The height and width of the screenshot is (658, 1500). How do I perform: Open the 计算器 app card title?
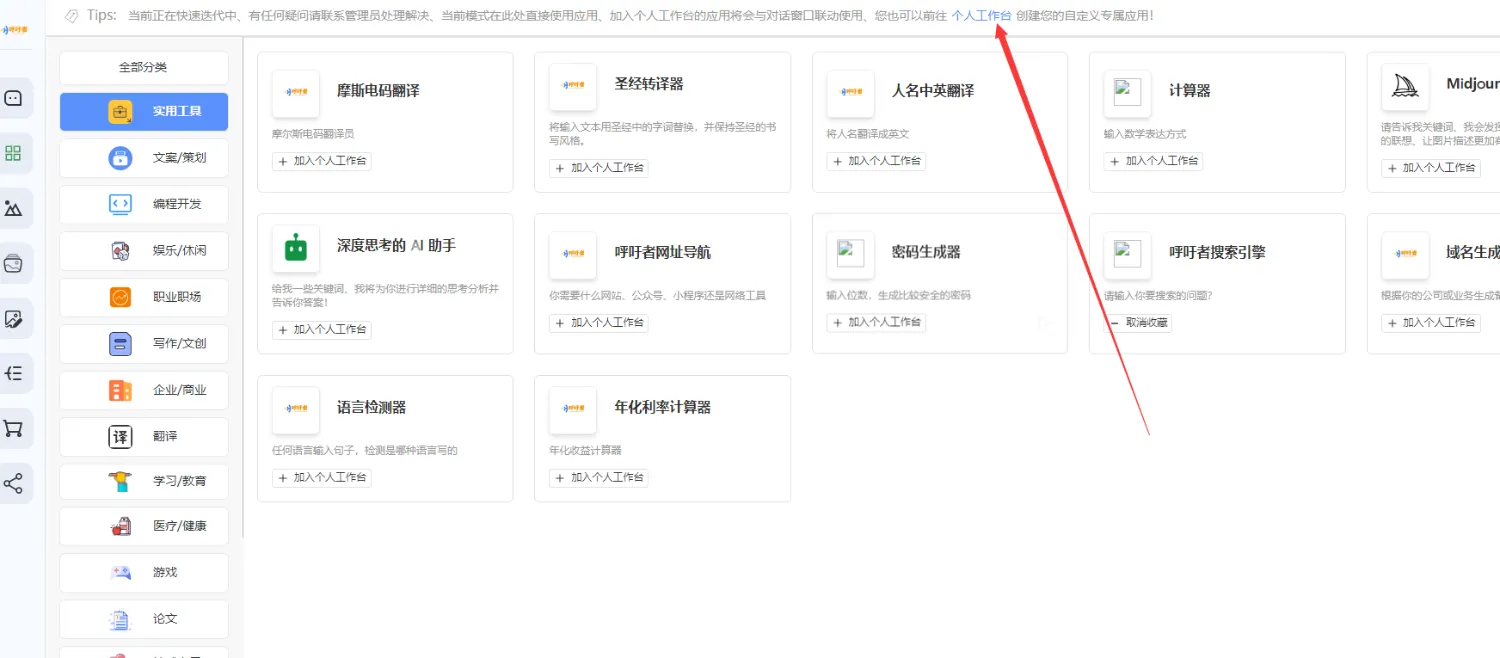1189,91
